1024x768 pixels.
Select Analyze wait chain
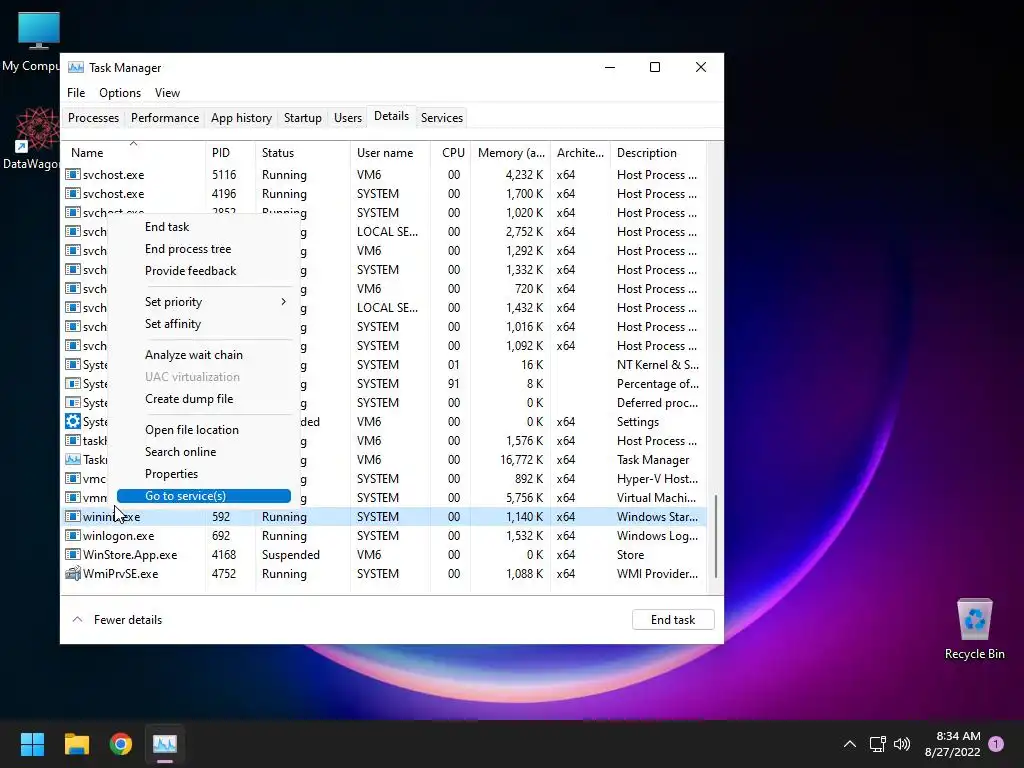[204, 355]
